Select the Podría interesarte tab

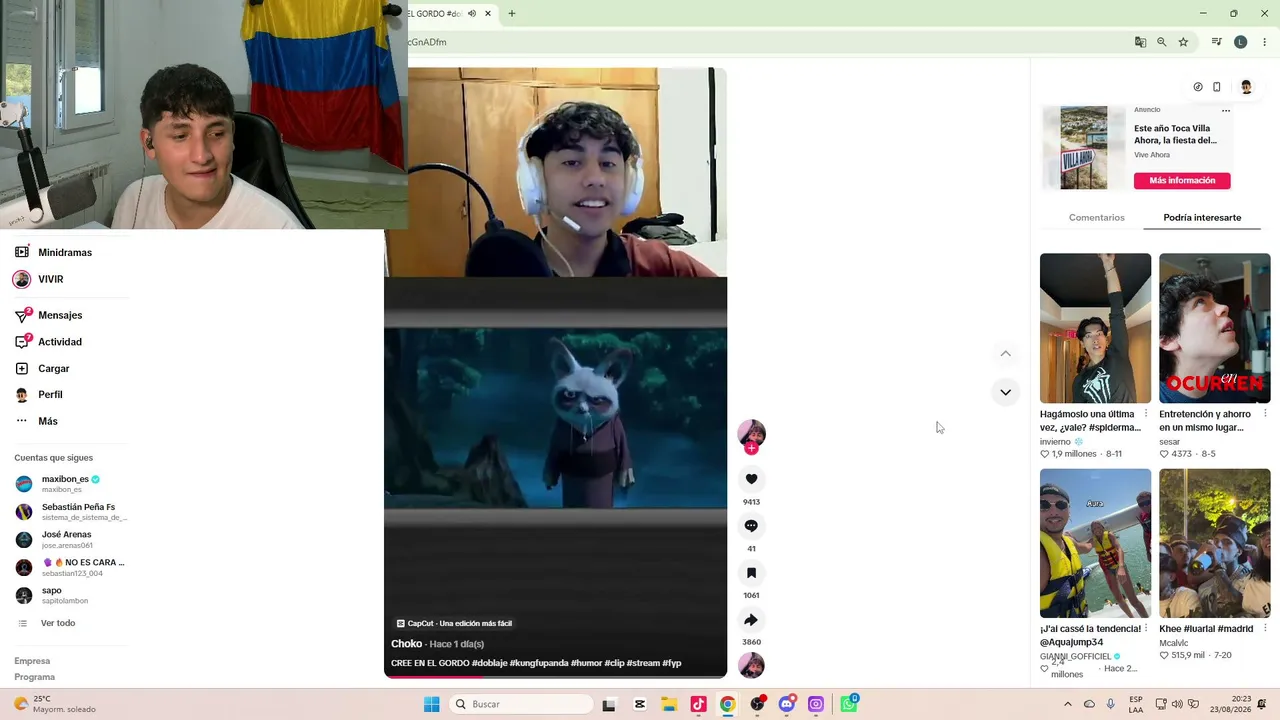click(1202, 217)
